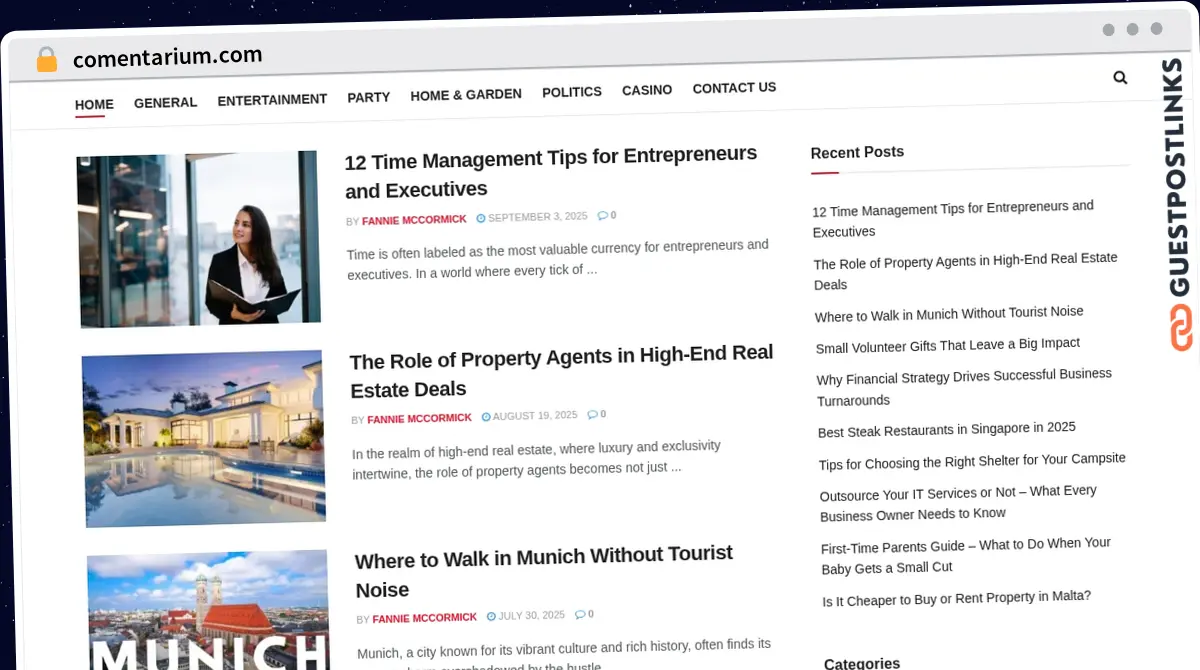Open the CASINO menu item
This screenshot has height=670, width=1200.
point(647,90)
